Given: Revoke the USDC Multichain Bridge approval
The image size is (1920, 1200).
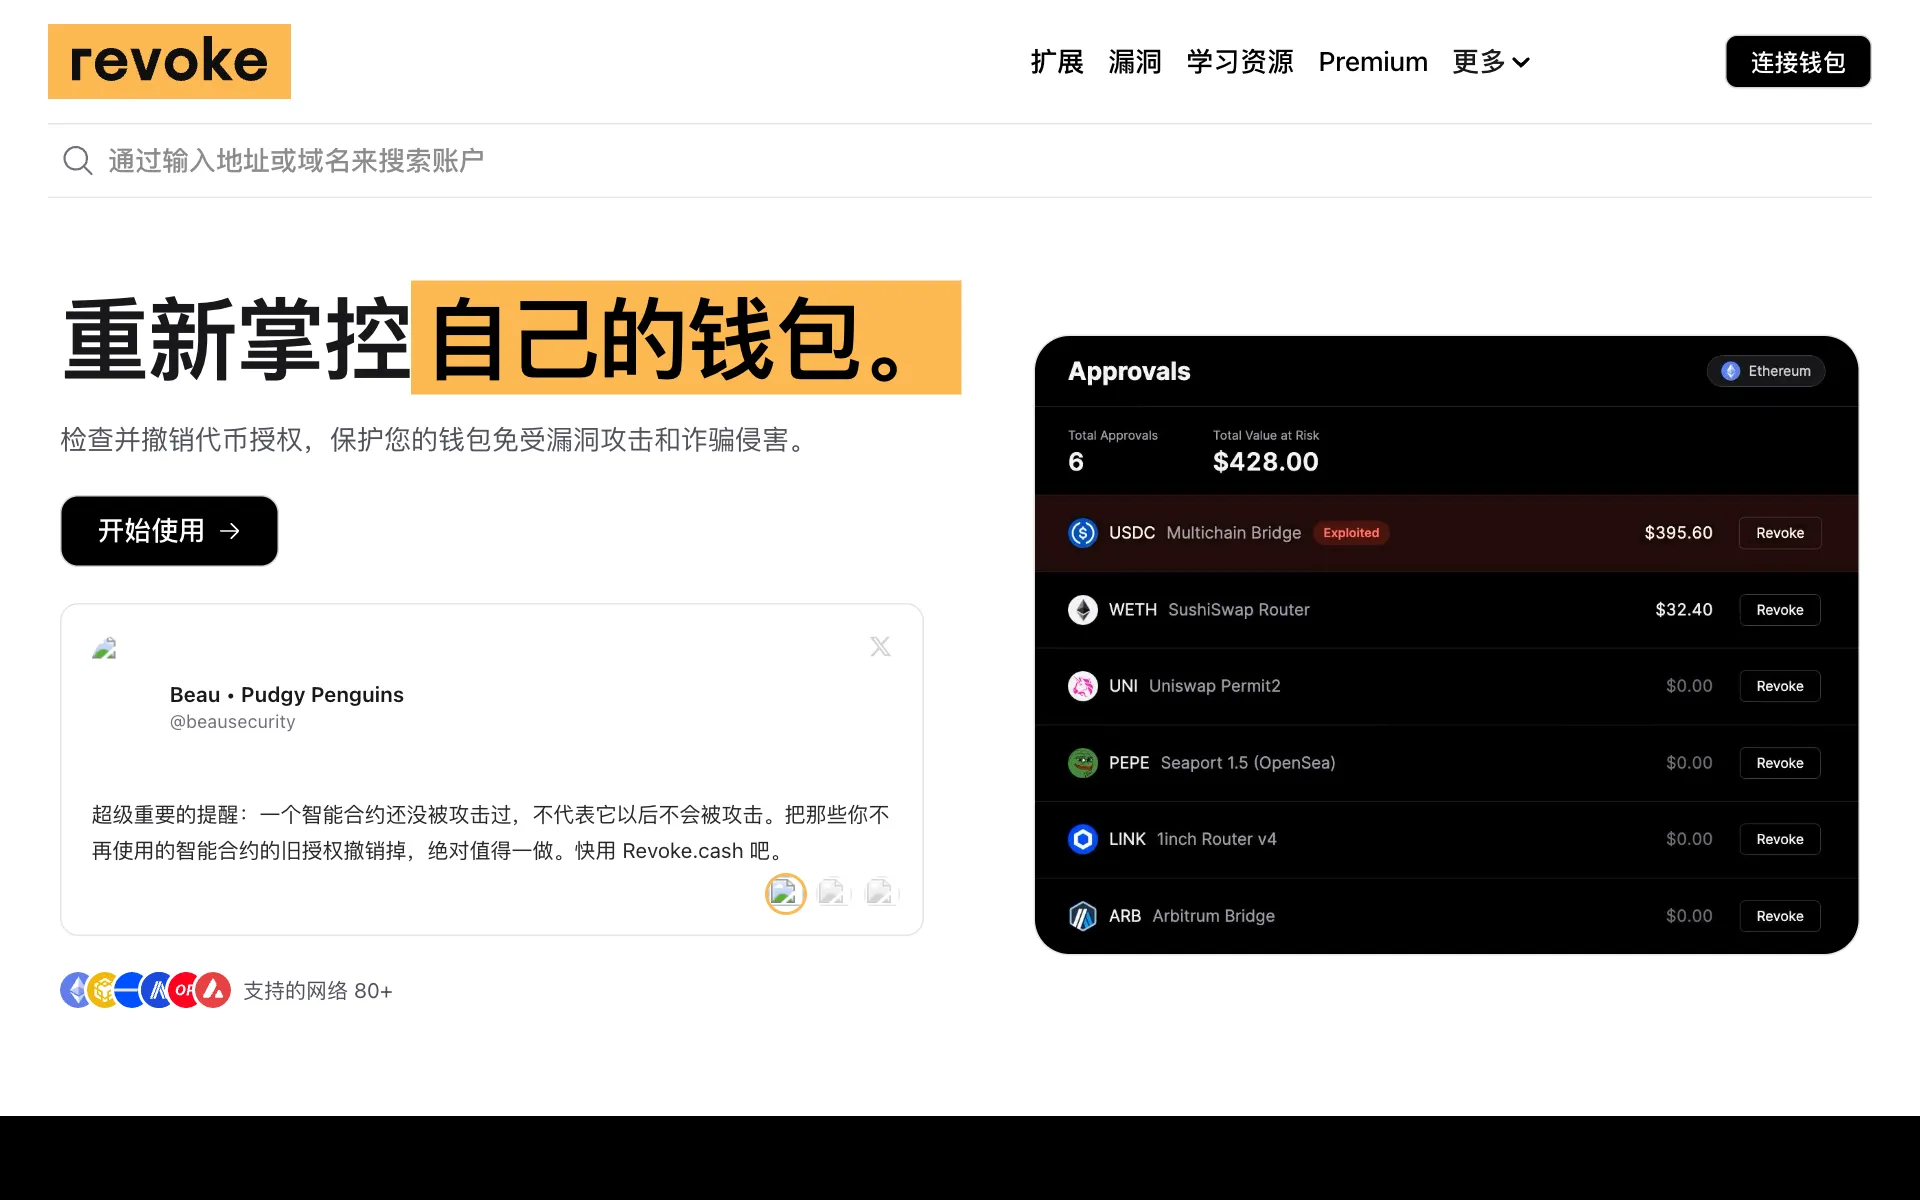Looking at the screenshot, I should click(1780, 533).
